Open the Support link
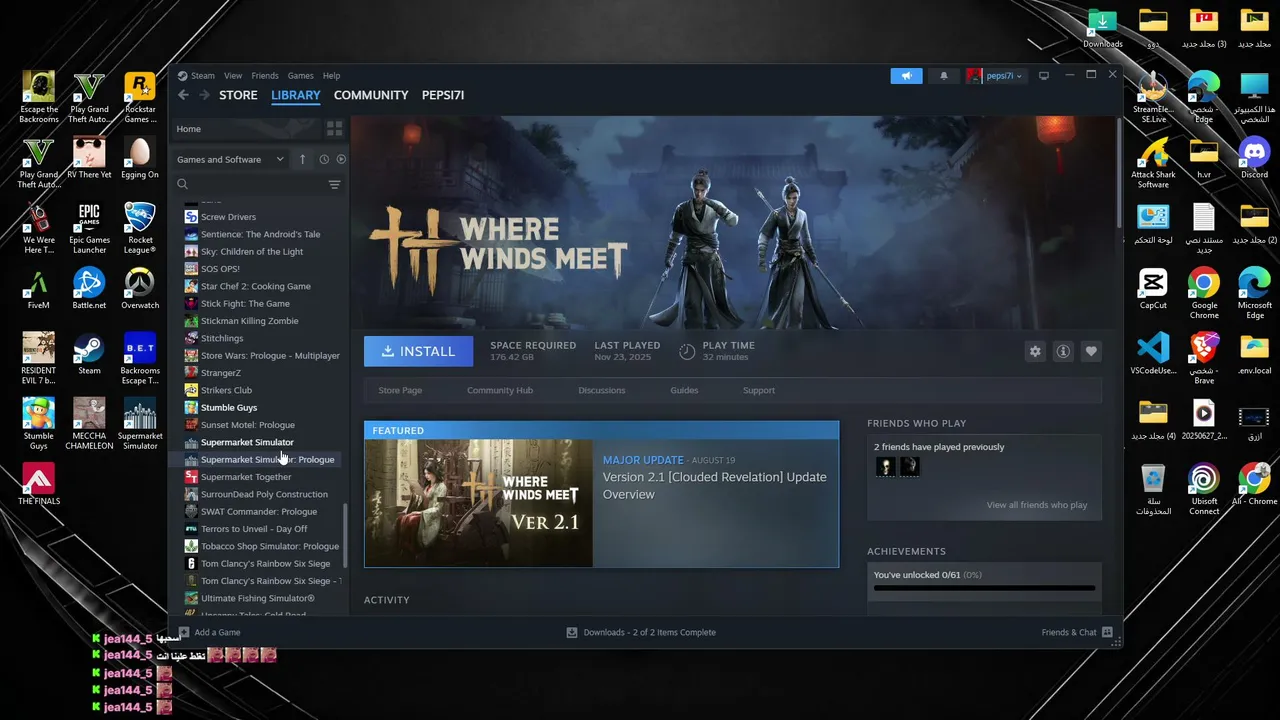Screen dimensions: 1280x720 pos(759,390)
